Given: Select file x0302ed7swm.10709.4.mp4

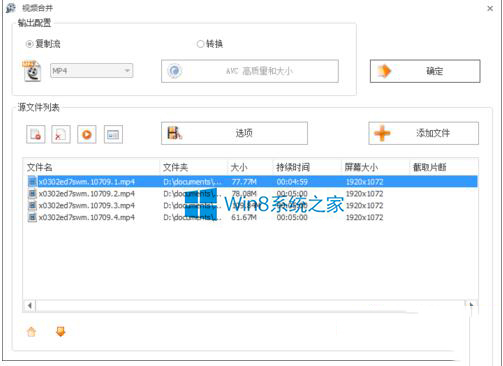Looking at the screenshot, I should pyautogui.click(x=87, y=217).
